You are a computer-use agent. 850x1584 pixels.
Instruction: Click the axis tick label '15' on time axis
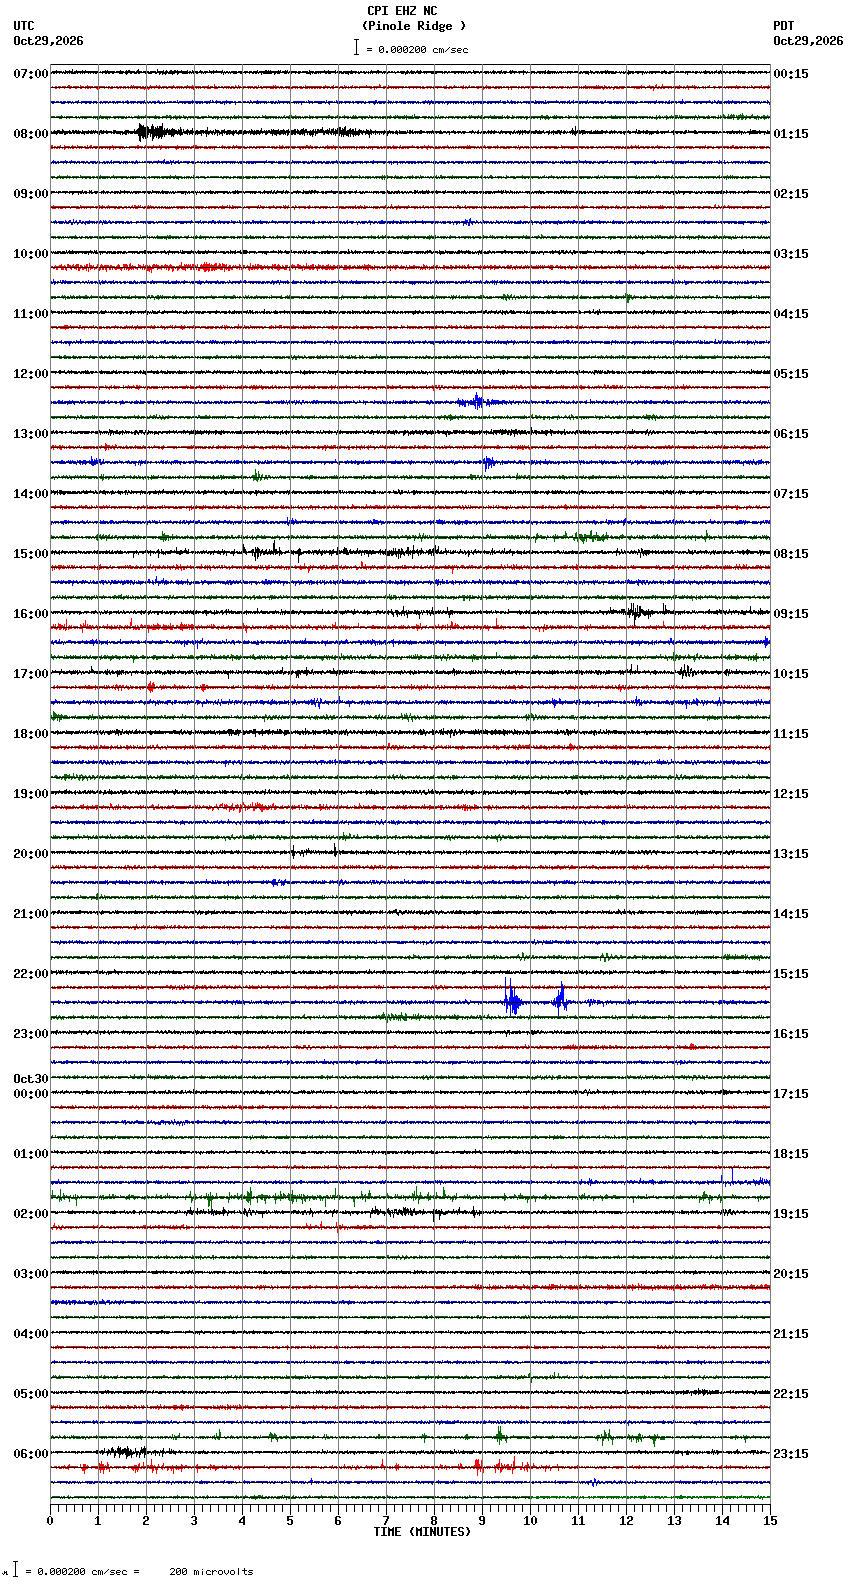[770, 1521]
